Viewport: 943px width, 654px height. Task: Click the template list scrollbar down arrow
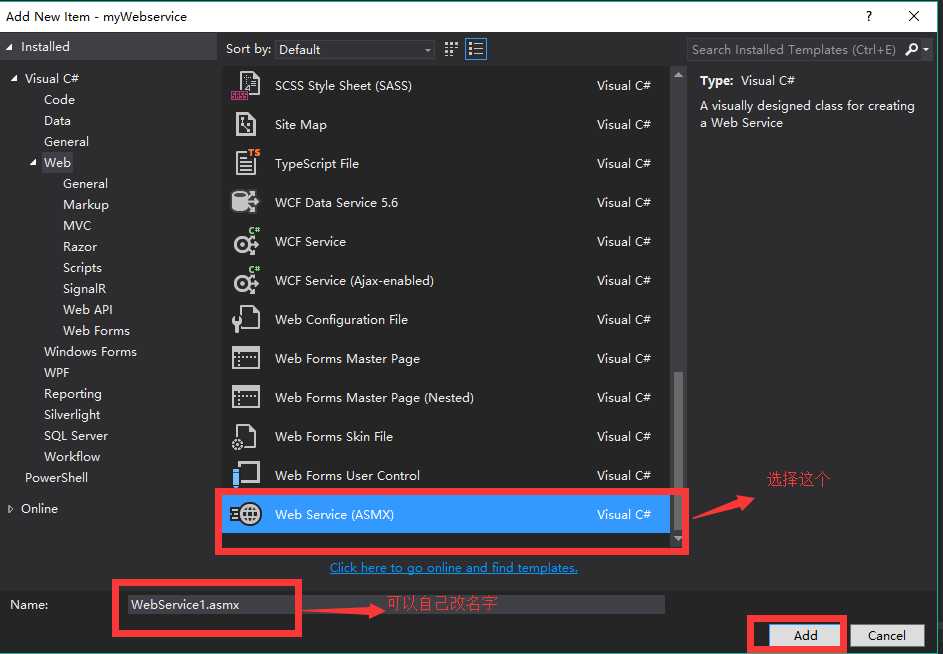[x=678, y=538]
